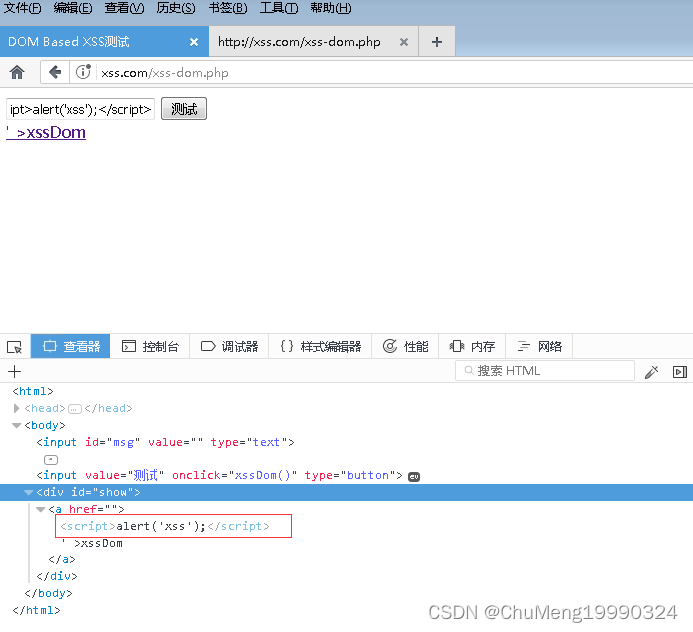Open the 书签(B) menu
Screen dimensions: 693x632
(x=228, y=8)
